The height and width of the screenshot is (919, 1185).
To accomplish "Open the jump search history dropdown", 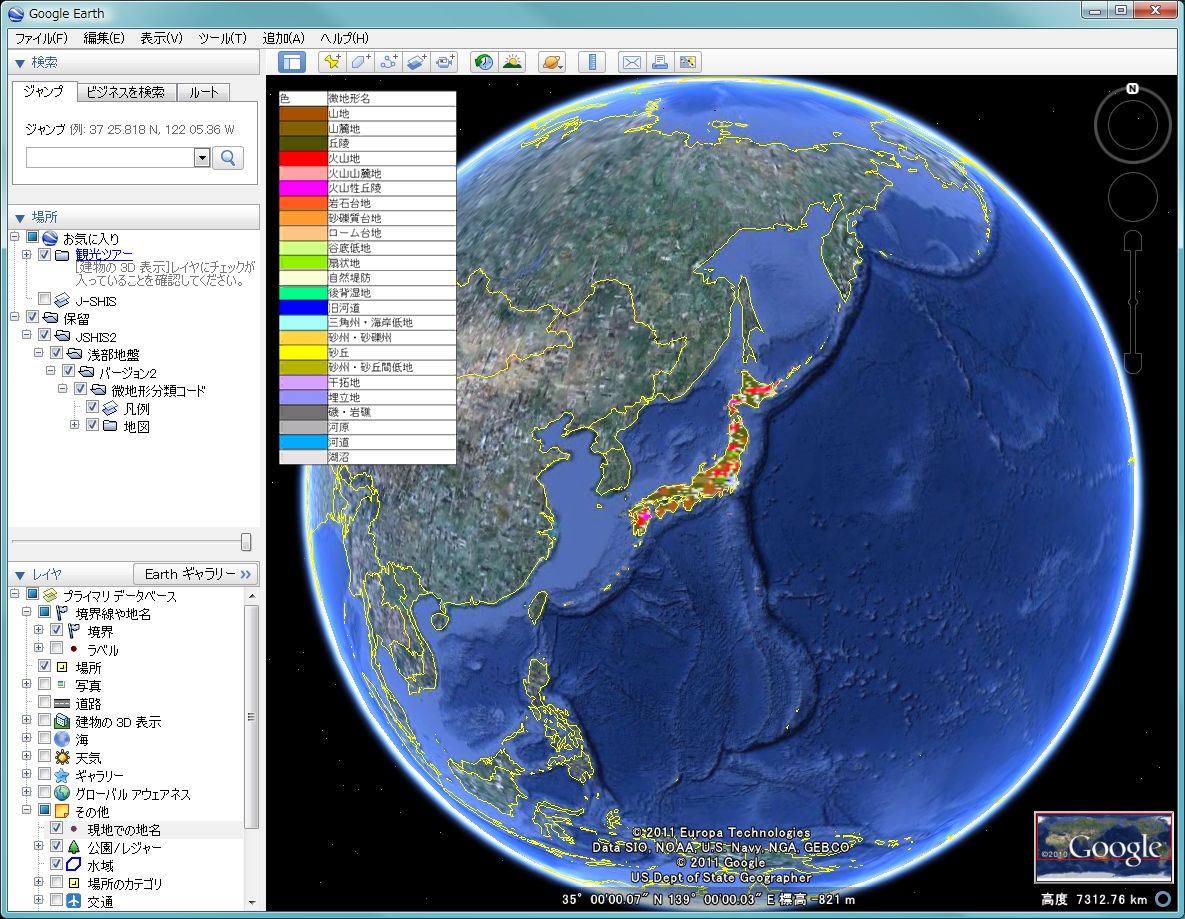I will point(202,157).
